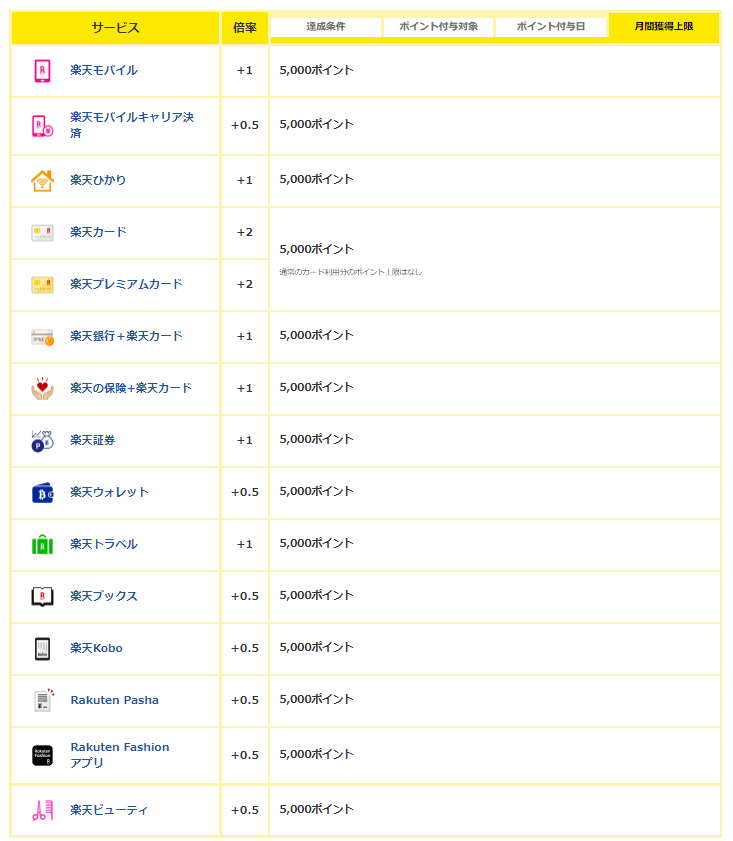
Task: Switch to the 達成条件 tab
Action: coord(326,27)
